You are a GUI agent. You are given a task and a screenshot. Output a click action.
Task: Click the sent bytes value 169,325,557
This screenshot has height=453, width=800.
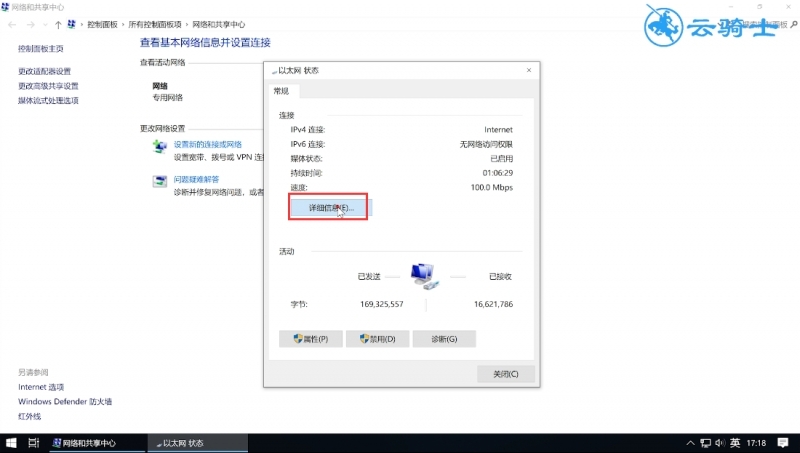382,304
